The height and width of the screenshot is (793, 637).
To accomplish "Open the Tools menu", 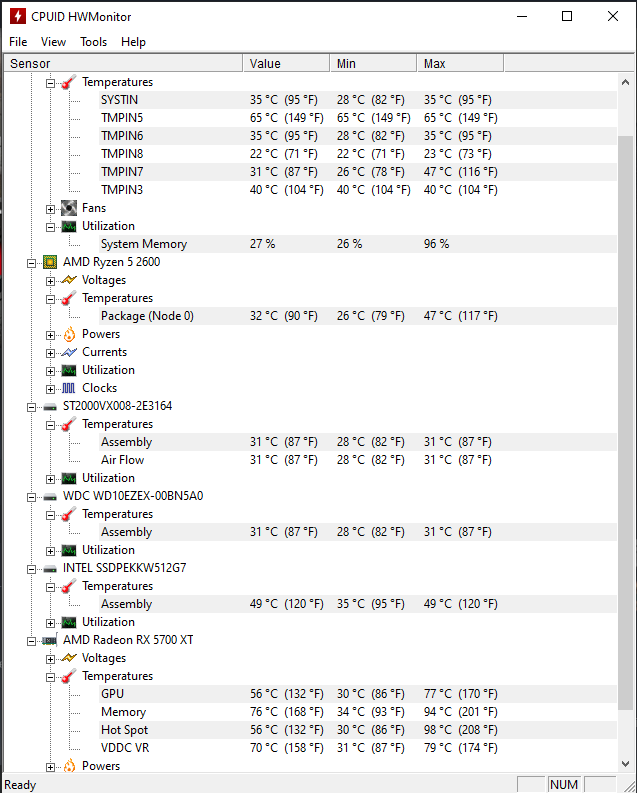I will click(94, 42).
